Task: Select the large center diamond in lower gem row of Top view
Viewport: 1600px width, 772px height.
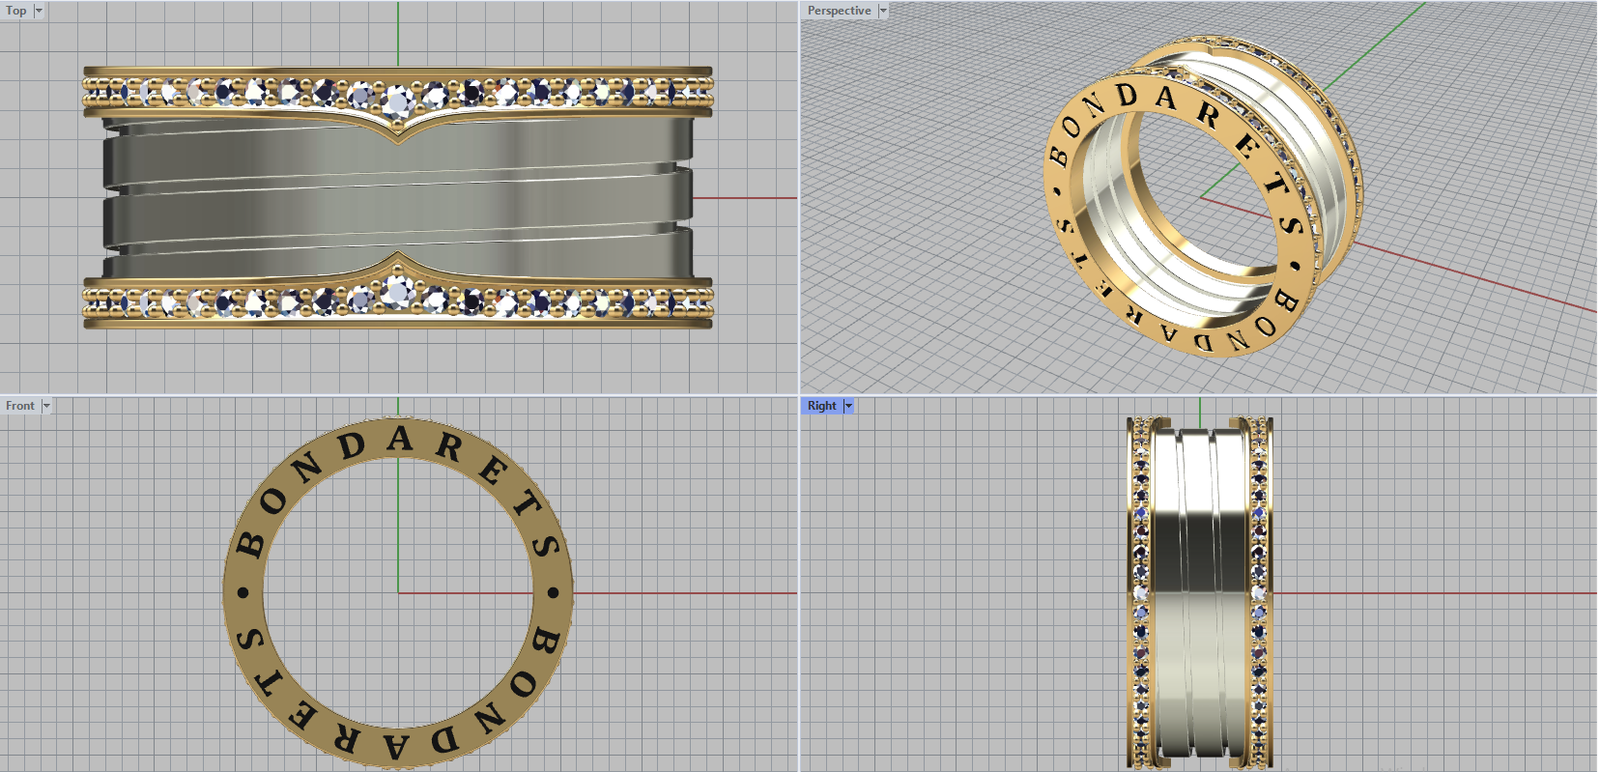Action: (x=398, y=291)
